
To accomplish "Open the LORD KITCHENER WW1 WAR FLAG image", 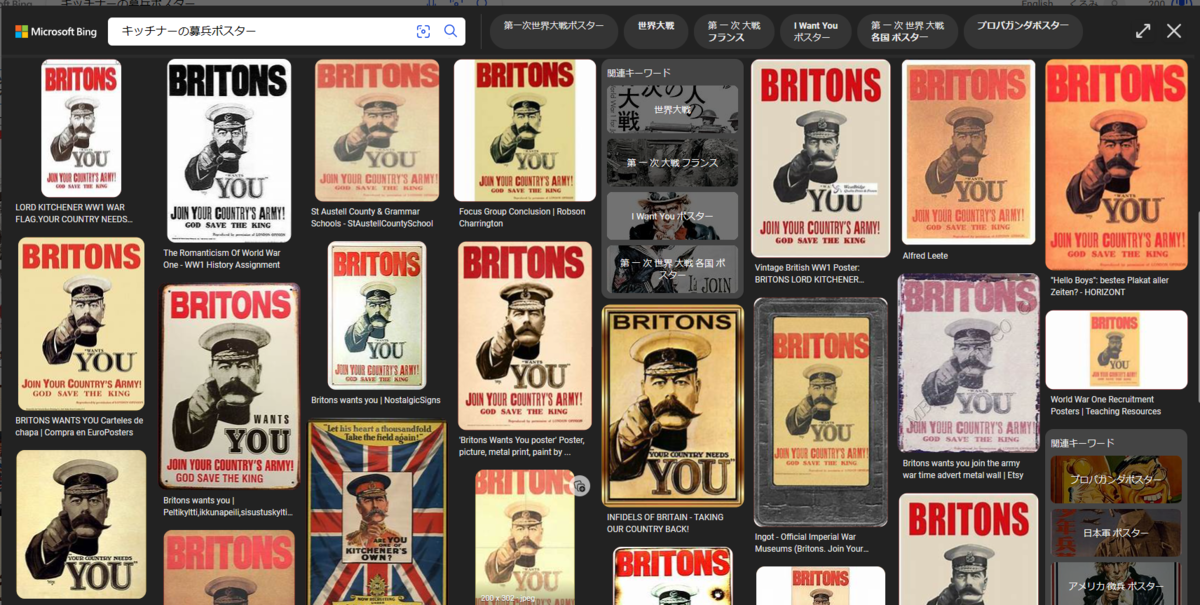I will point(81,128).
